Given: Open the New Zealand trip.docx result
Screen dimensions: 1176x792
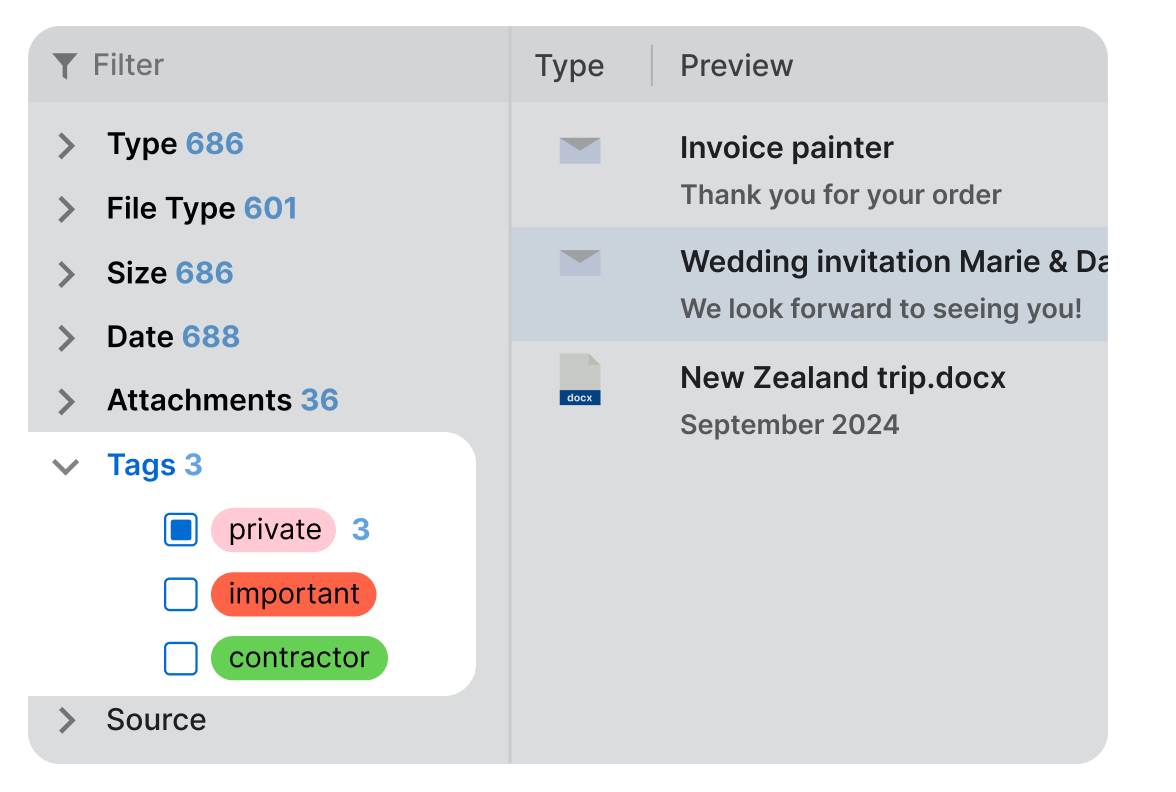Looking at the screenshot, I should tap(842, 378).
